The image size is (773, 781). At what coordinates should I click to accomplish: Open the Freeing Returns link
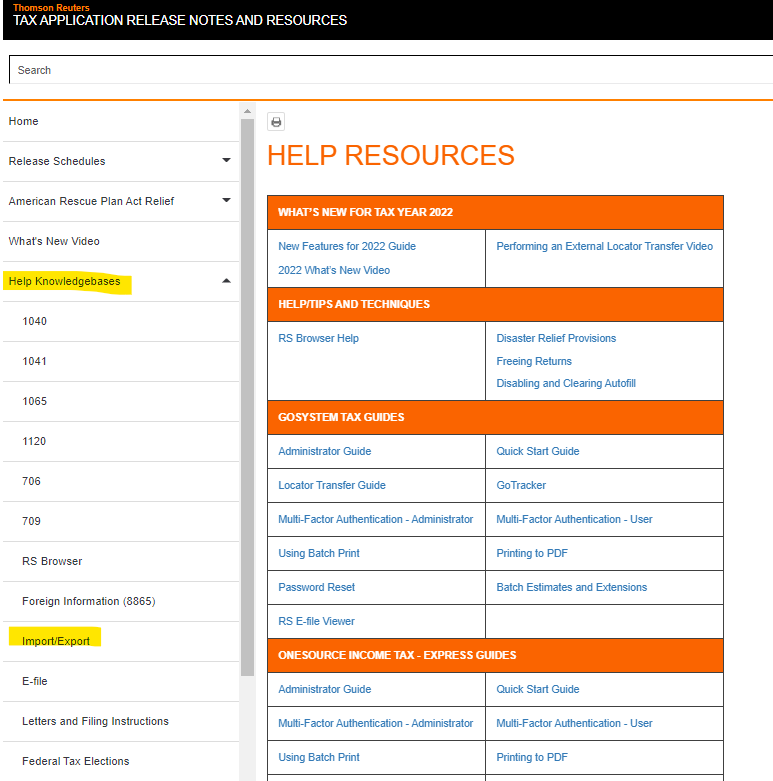point(534,361)
